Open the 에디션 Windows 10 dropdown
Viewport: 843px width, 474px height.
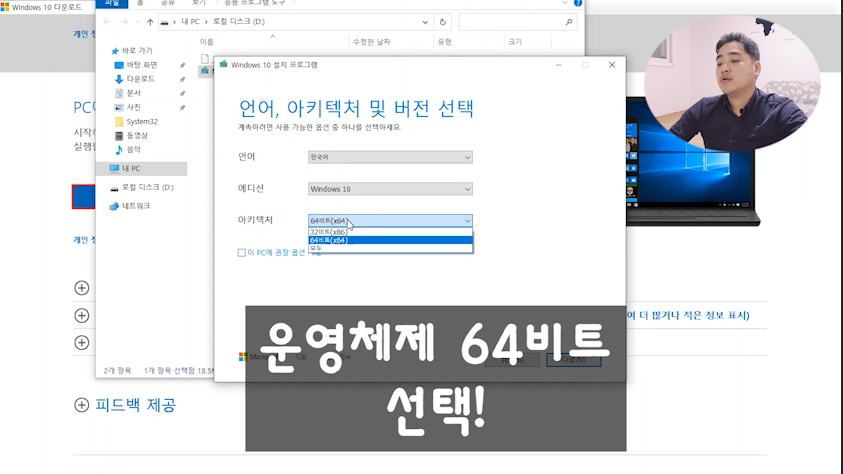pos(390,189)
